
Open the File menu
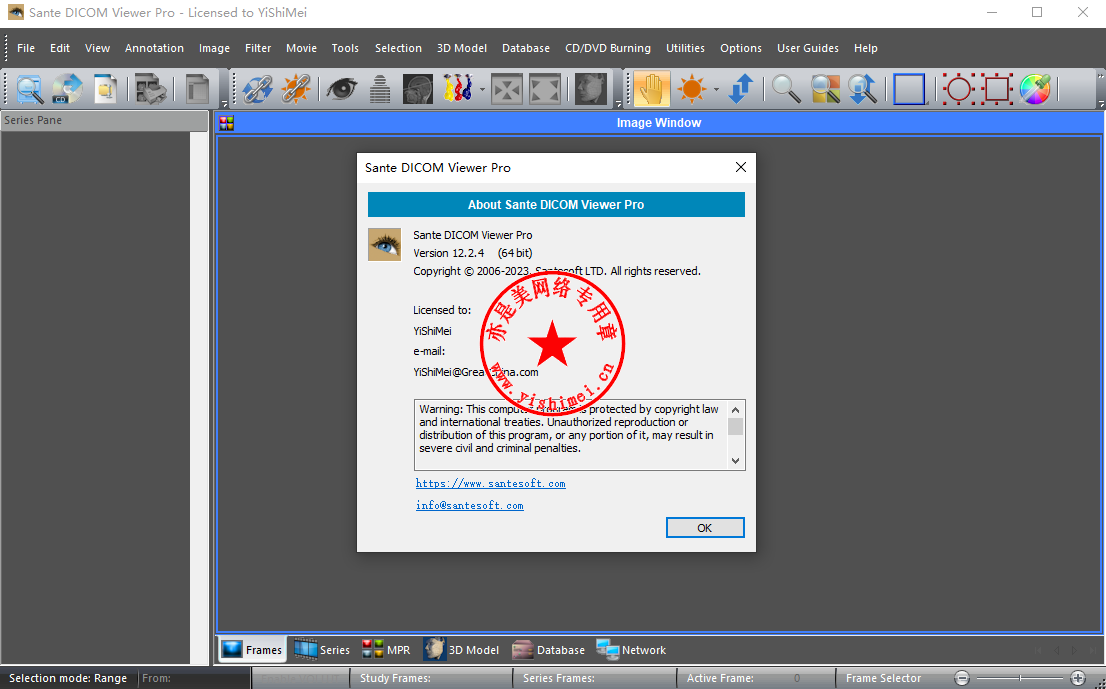pyautogui.click(x=26, y=48)
